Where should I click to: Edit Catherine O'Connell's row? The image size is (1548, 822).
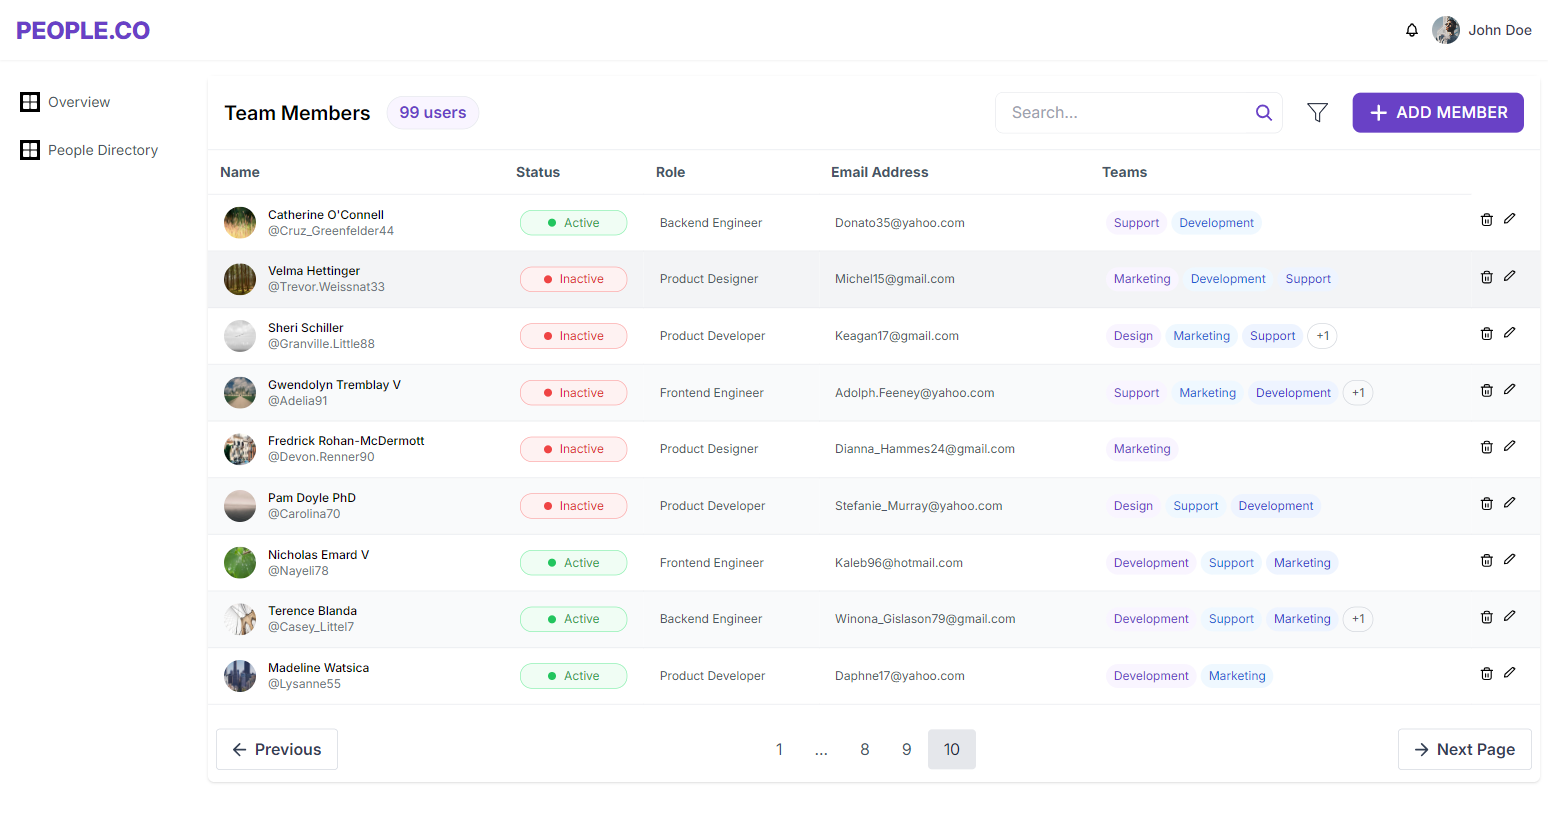point(1510,218)
